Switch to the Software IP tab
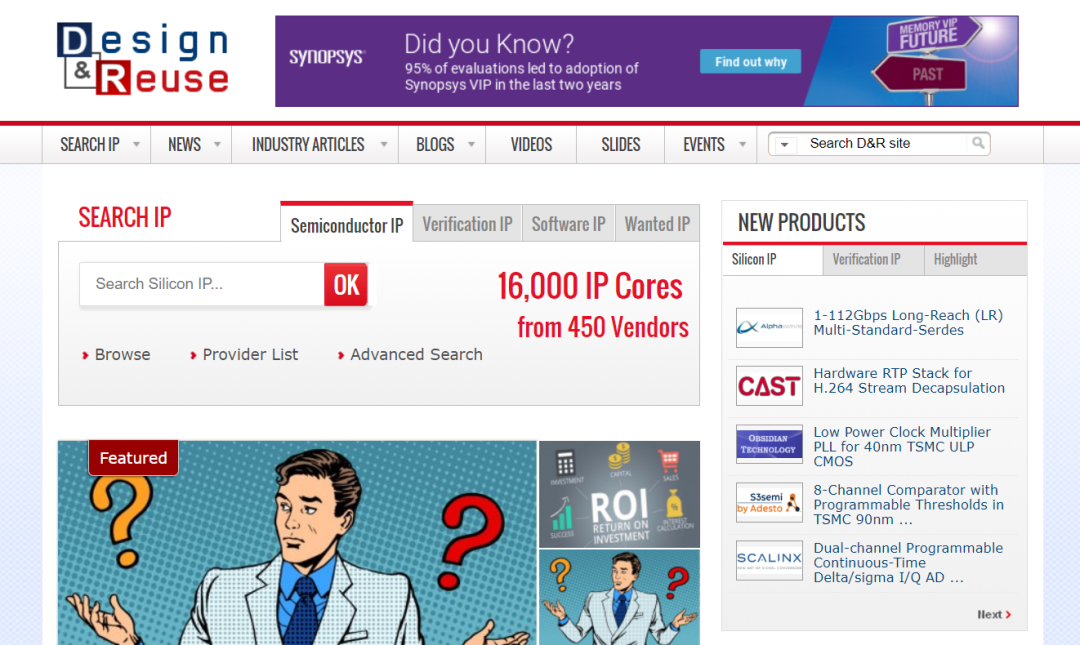This screenshot has height=645, width=1080. click(568, 223)
